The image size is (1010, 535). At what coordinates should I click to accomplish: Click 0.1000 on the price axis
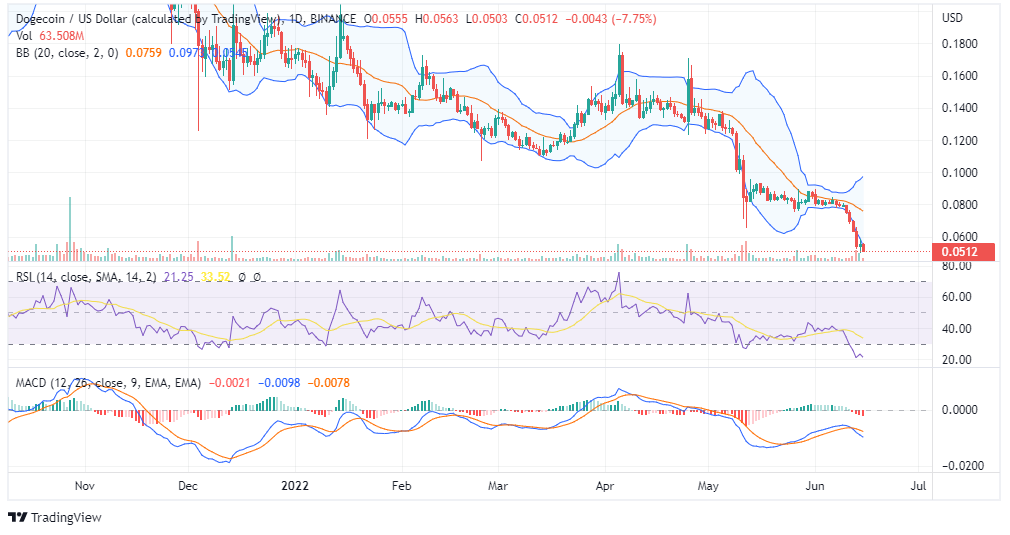960,173
